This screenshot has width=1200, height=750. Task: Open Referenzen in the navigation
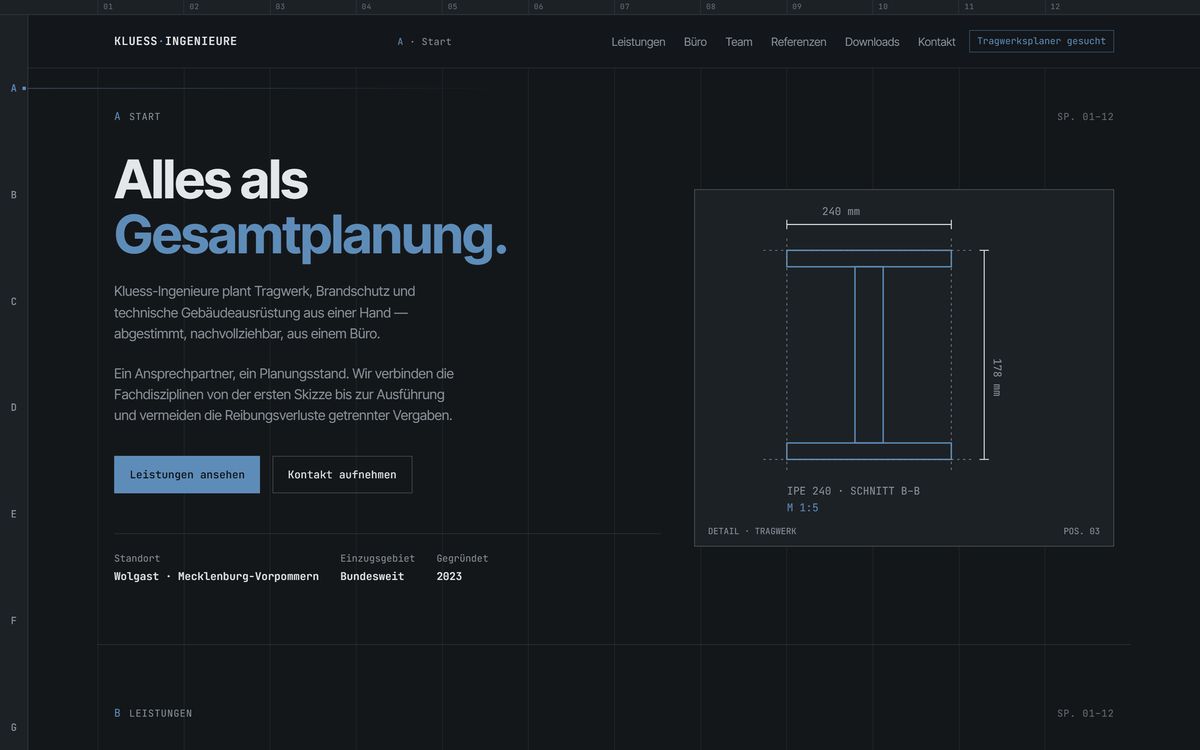[x=798, y=42]
